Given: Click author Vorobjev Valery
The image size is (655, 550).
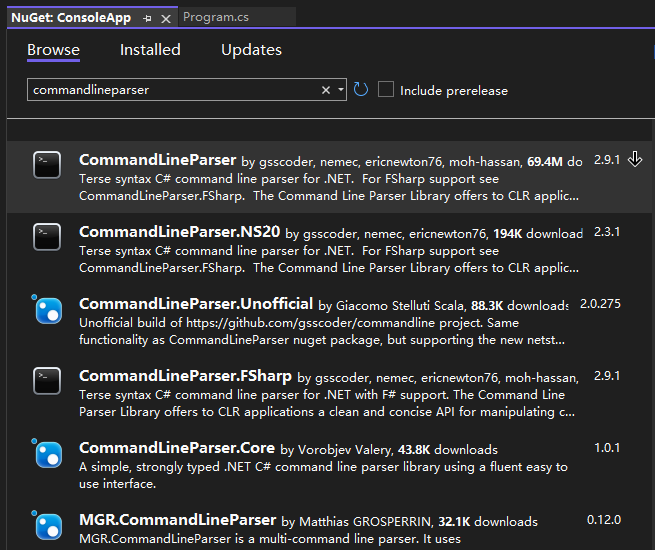Looking at the screenshot, I should 345,450.
